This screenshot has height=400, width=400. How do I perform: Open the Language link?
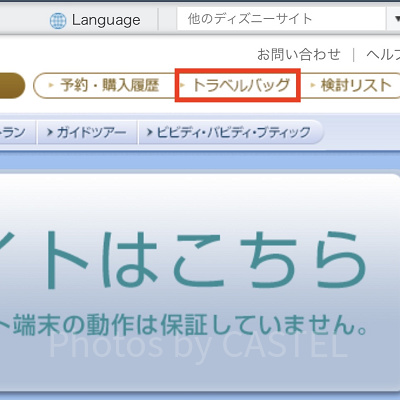pos(106,21)
